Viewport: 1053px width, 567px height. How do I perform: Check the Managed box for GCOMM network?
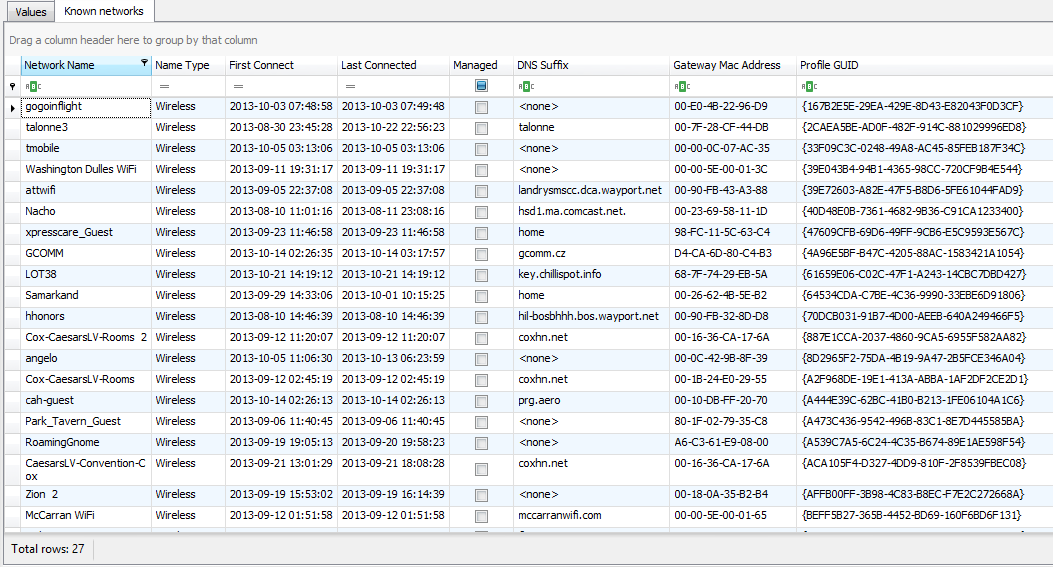point(481,254)
